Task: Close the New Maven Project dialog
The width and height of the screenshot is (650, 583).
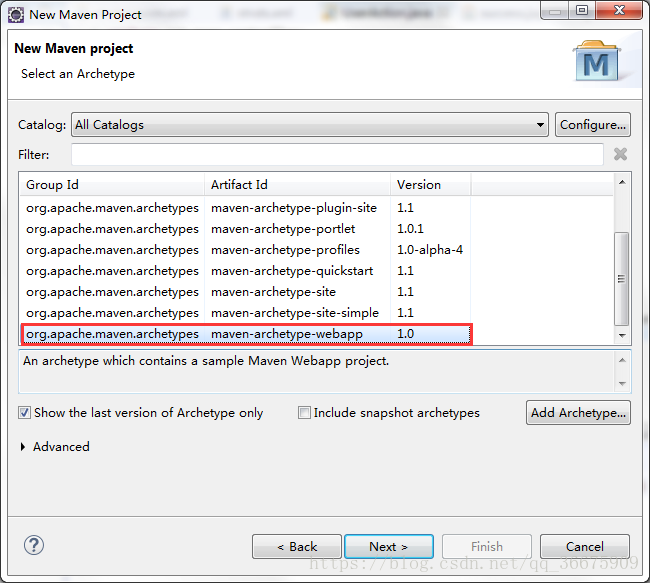Action: point(619,10)
